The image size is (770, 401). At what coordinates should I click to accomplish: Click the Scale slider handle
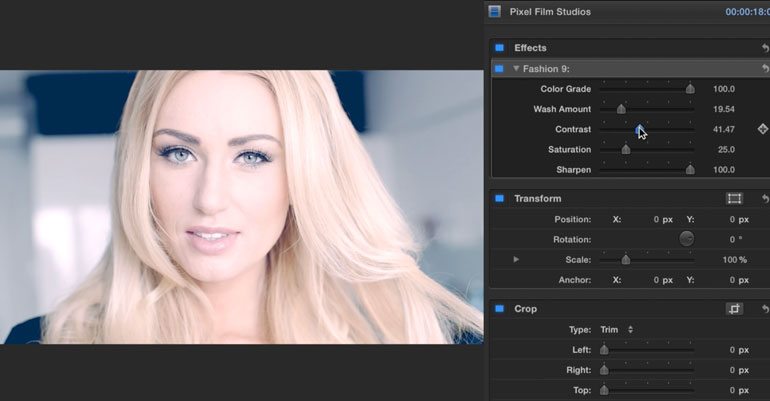pos(626,260)
